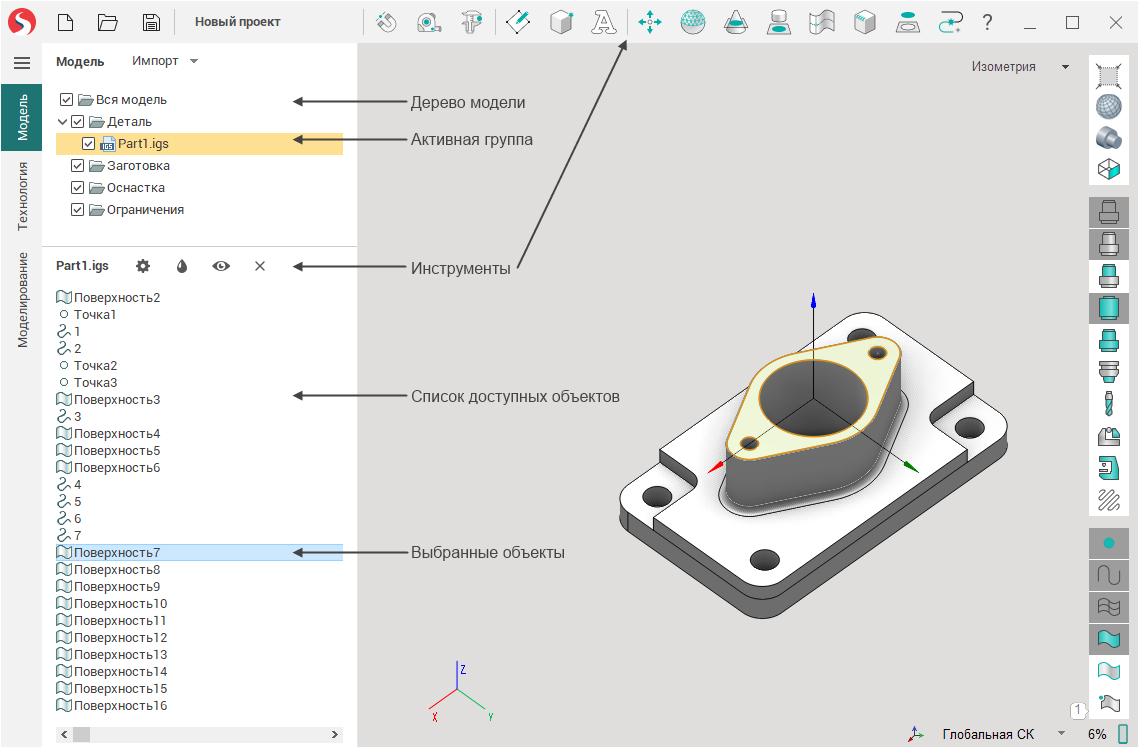This screenshot has width=1139, height=748.
Task: Uncheck the Заготовка checkbox
Action: coord(78,166)
